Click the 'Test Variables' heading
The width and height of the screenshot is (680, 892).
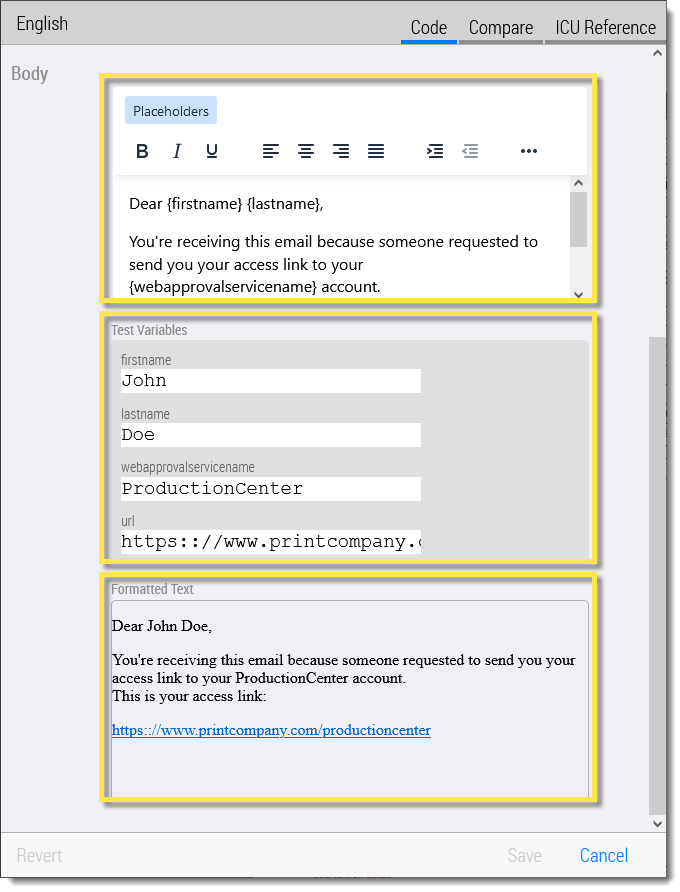click(x=149, y=330)
